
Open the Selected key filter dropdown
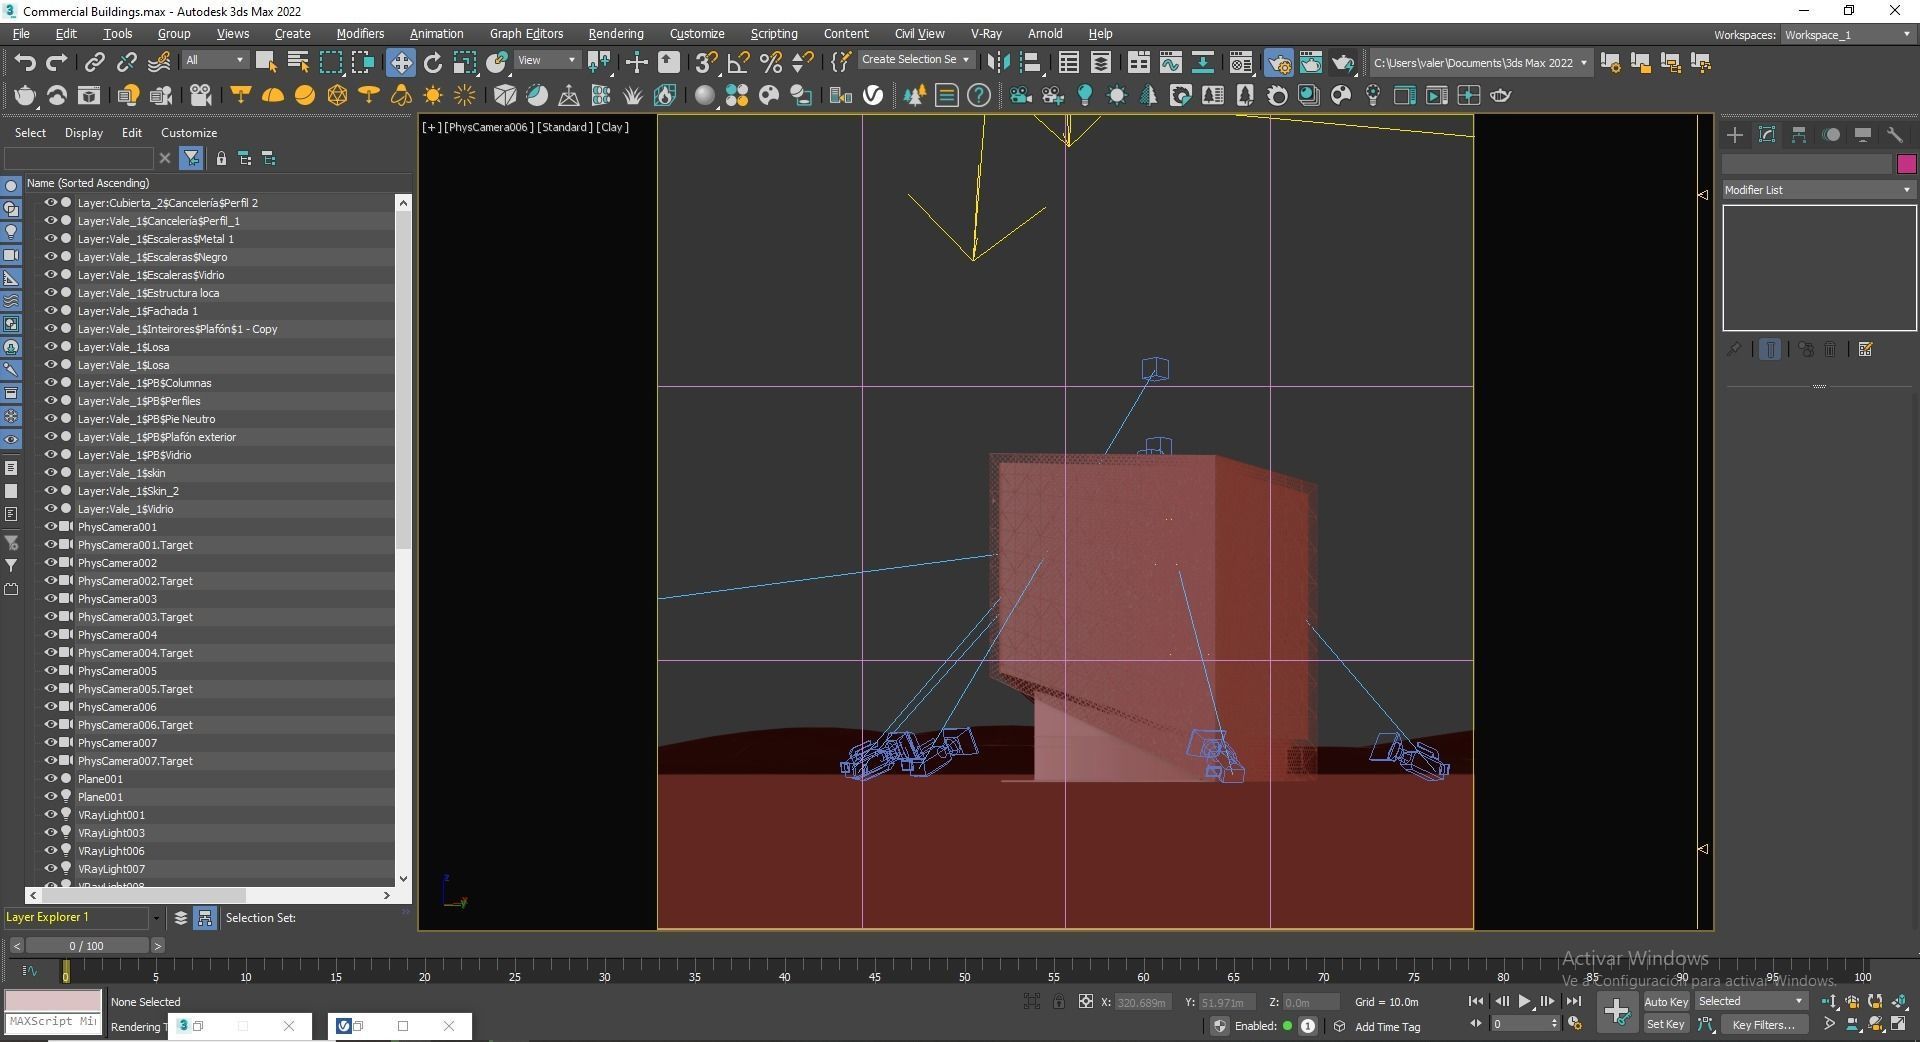pyautogui.click(x=1750, y=1001)
